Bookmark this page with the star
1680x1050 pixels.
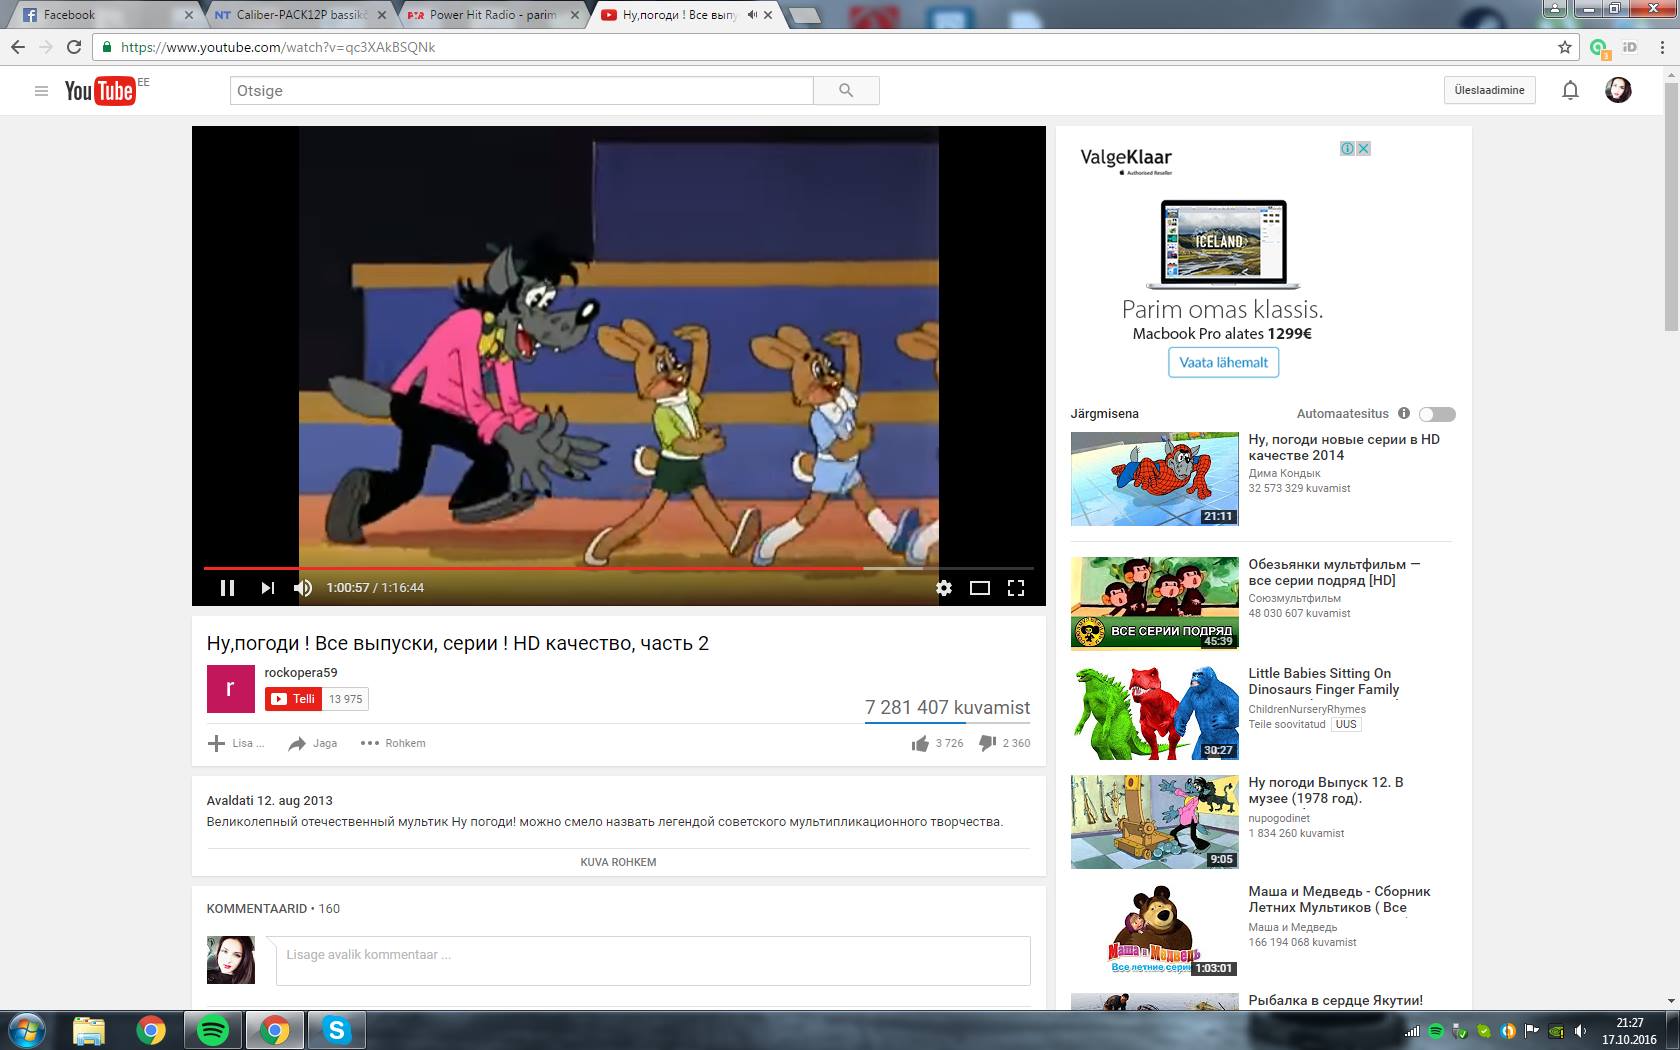(1564, 47)
